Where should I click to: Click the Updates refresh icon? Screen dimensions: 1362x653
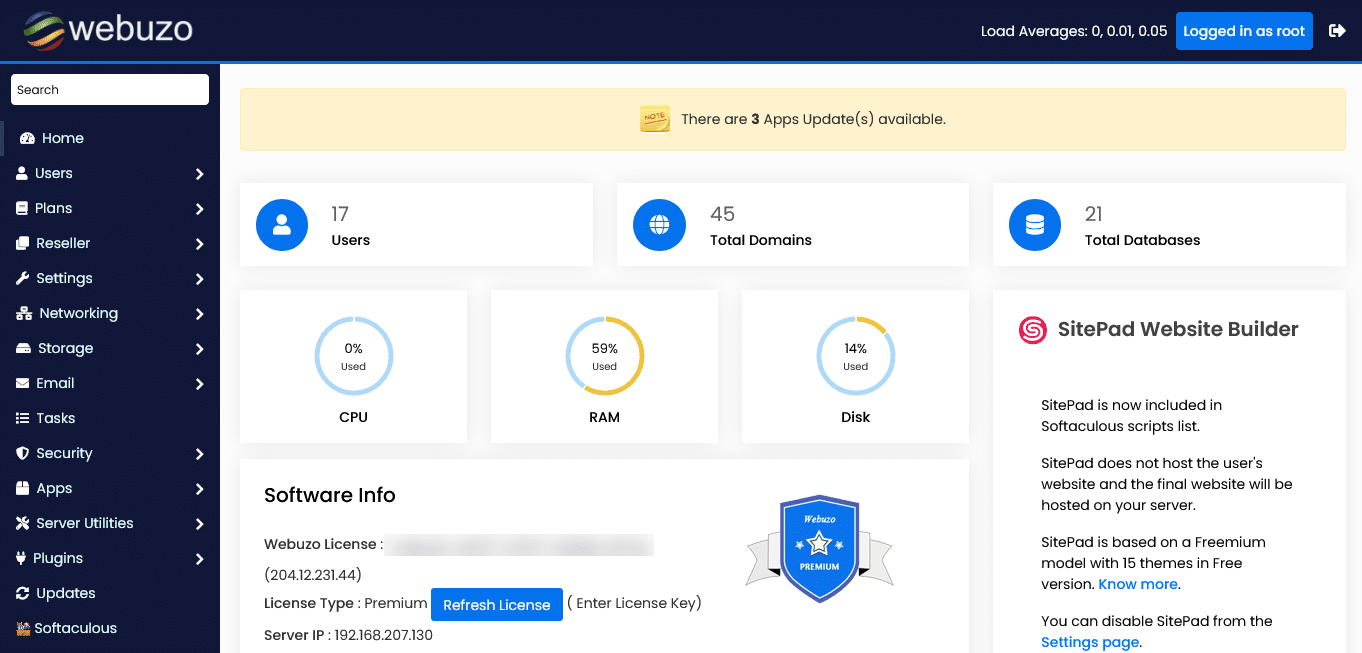pos(23,593)
